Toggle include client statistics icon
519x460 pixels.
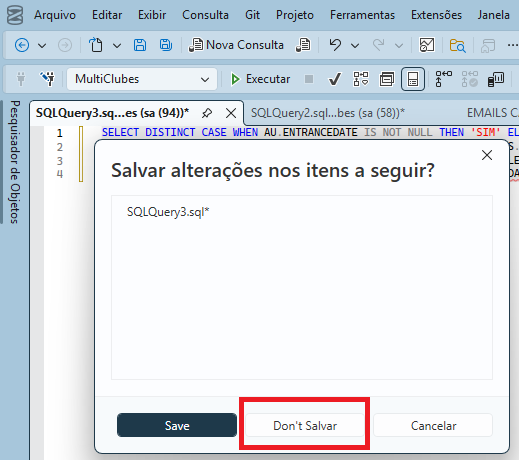tap(496, 79)
